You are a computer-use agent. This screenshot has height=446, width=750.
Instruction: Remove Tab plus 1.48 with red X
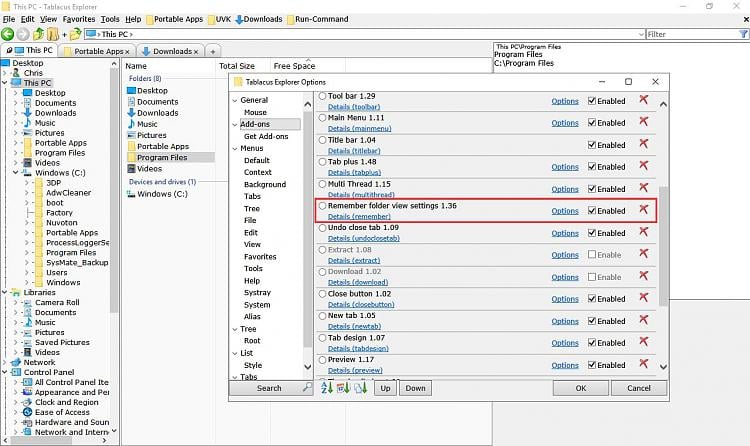(644, 166)
